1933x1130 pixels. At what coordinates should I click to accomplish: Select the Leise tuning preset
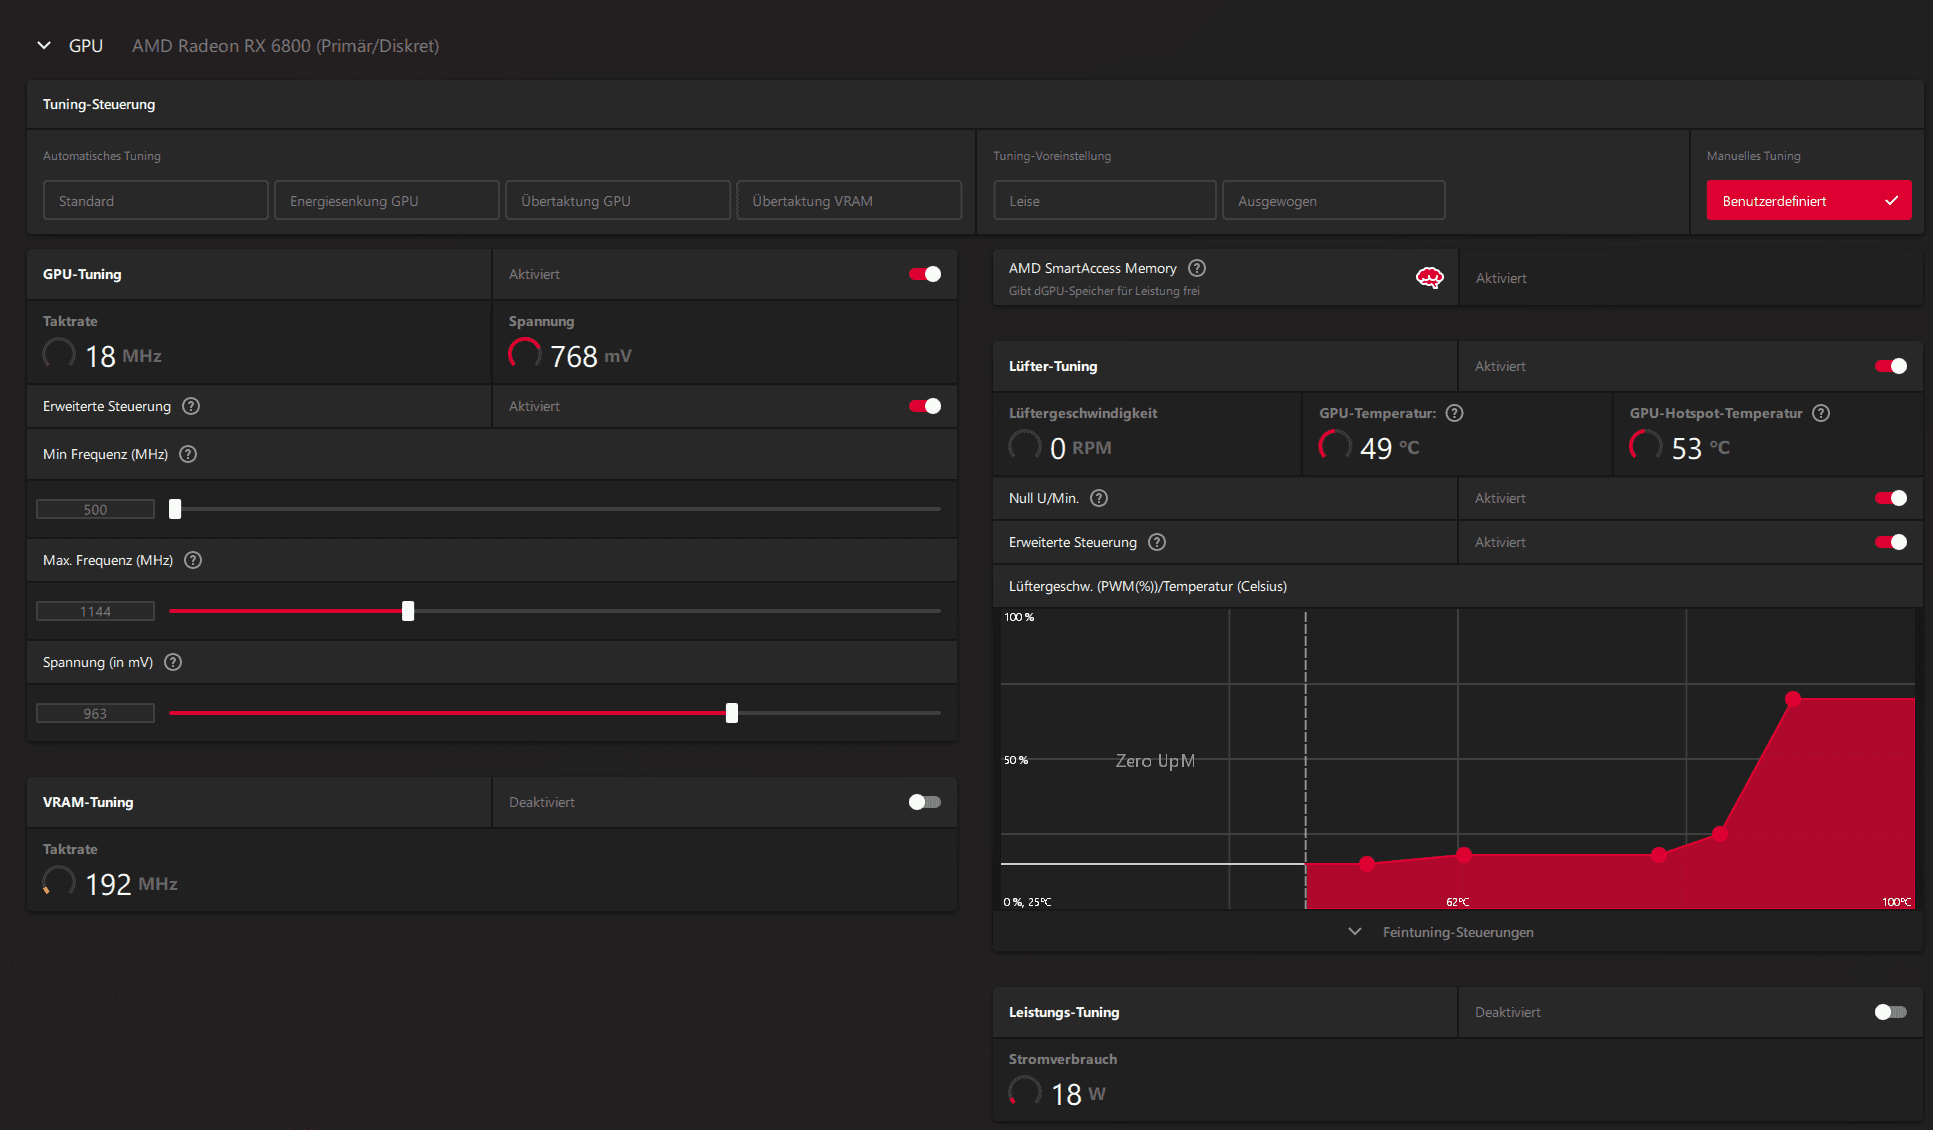coord(1104,200)
